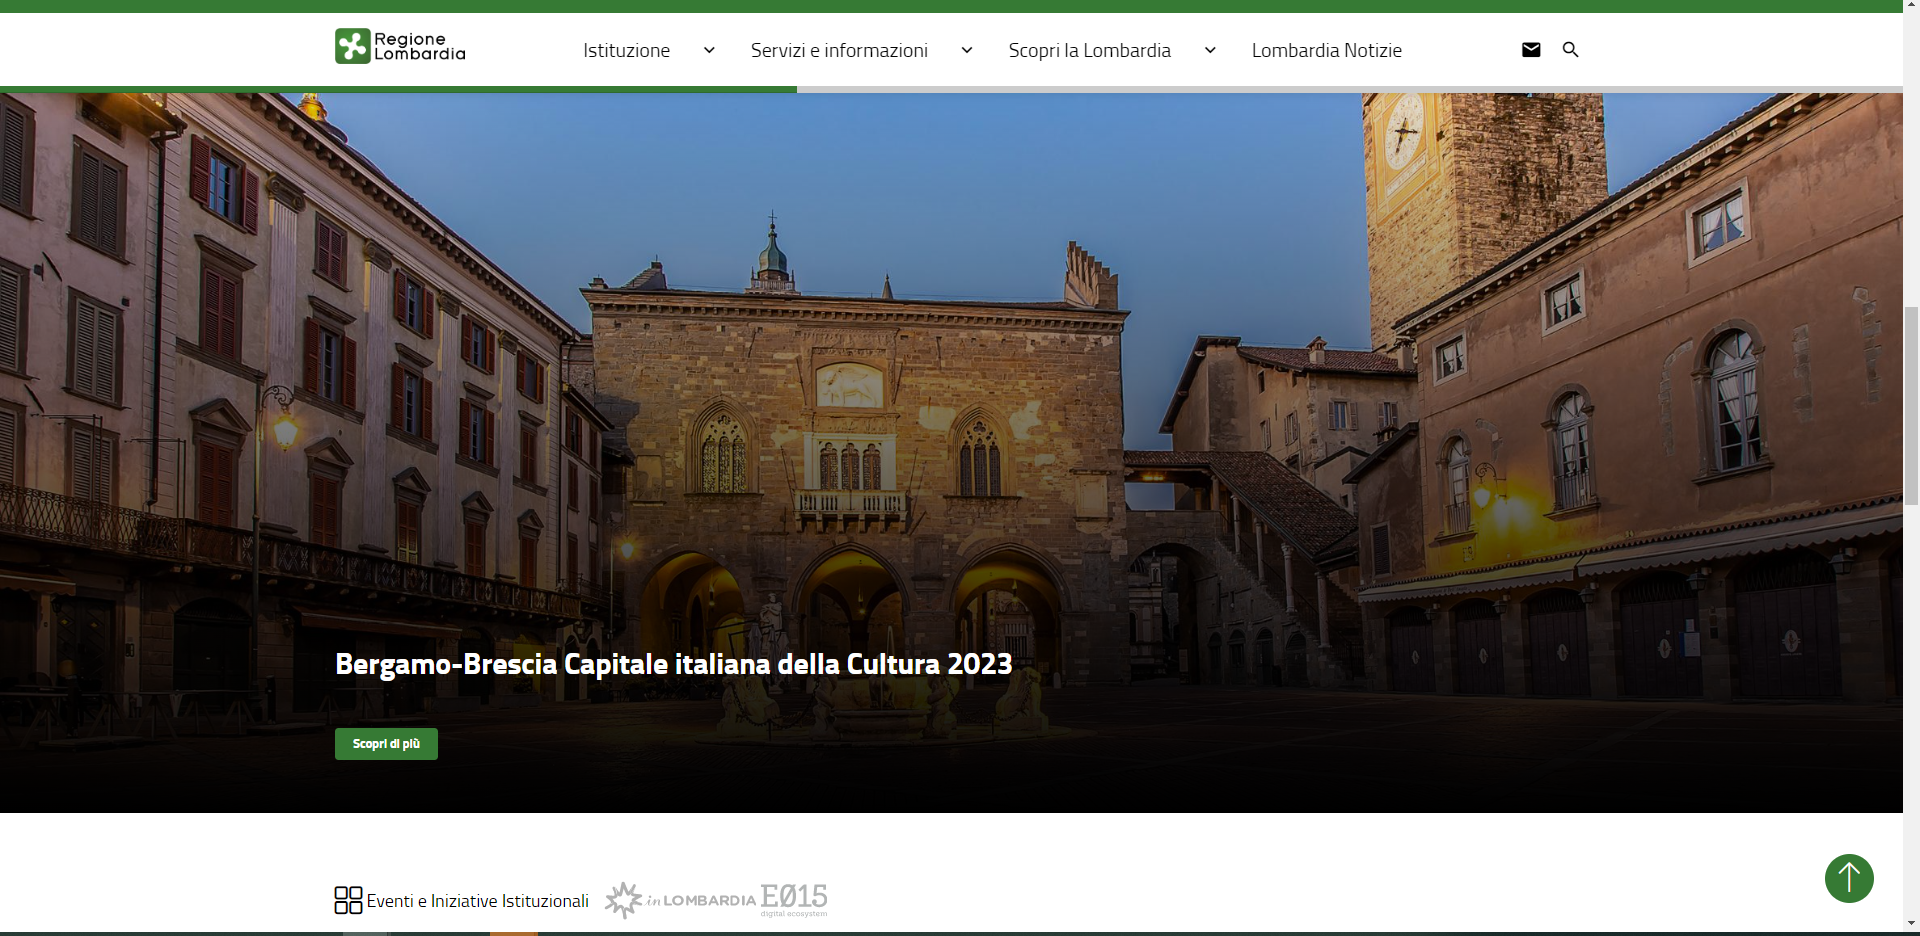
Task: Go to Lombardia Notizie
Action: coord(1326,50)
